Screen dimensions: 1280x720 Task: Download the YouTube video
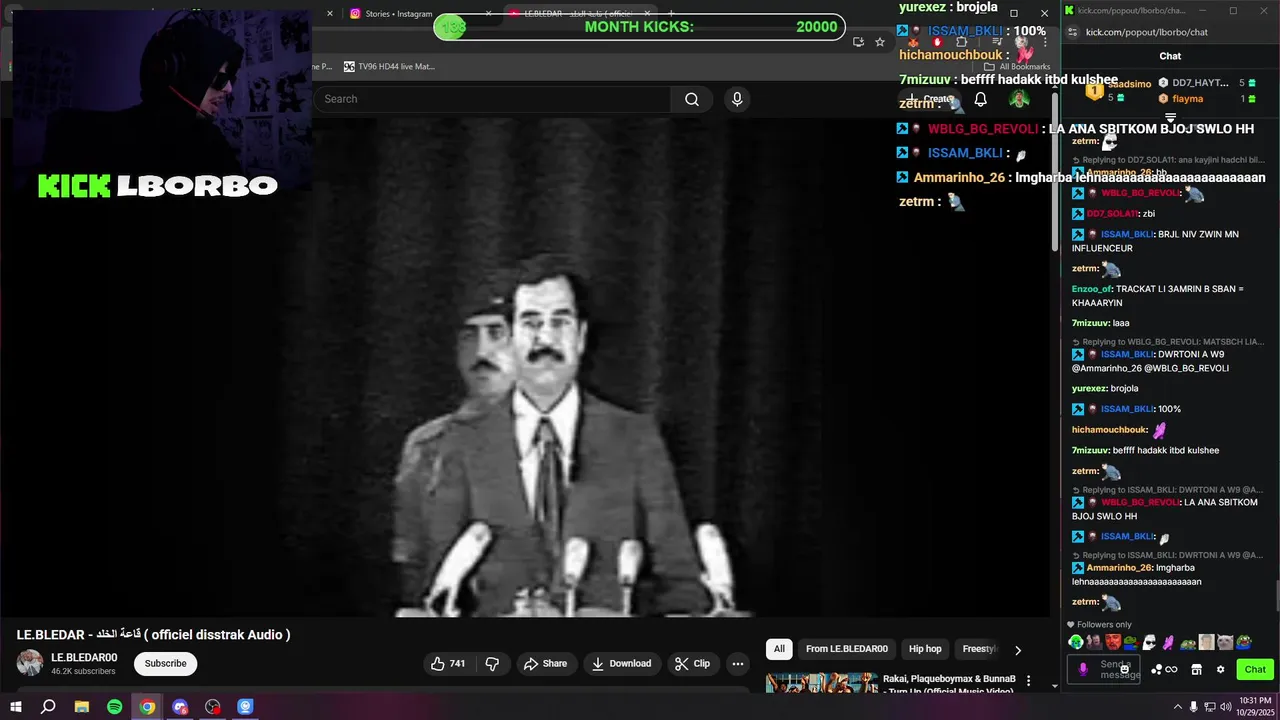tap(621, 663)
